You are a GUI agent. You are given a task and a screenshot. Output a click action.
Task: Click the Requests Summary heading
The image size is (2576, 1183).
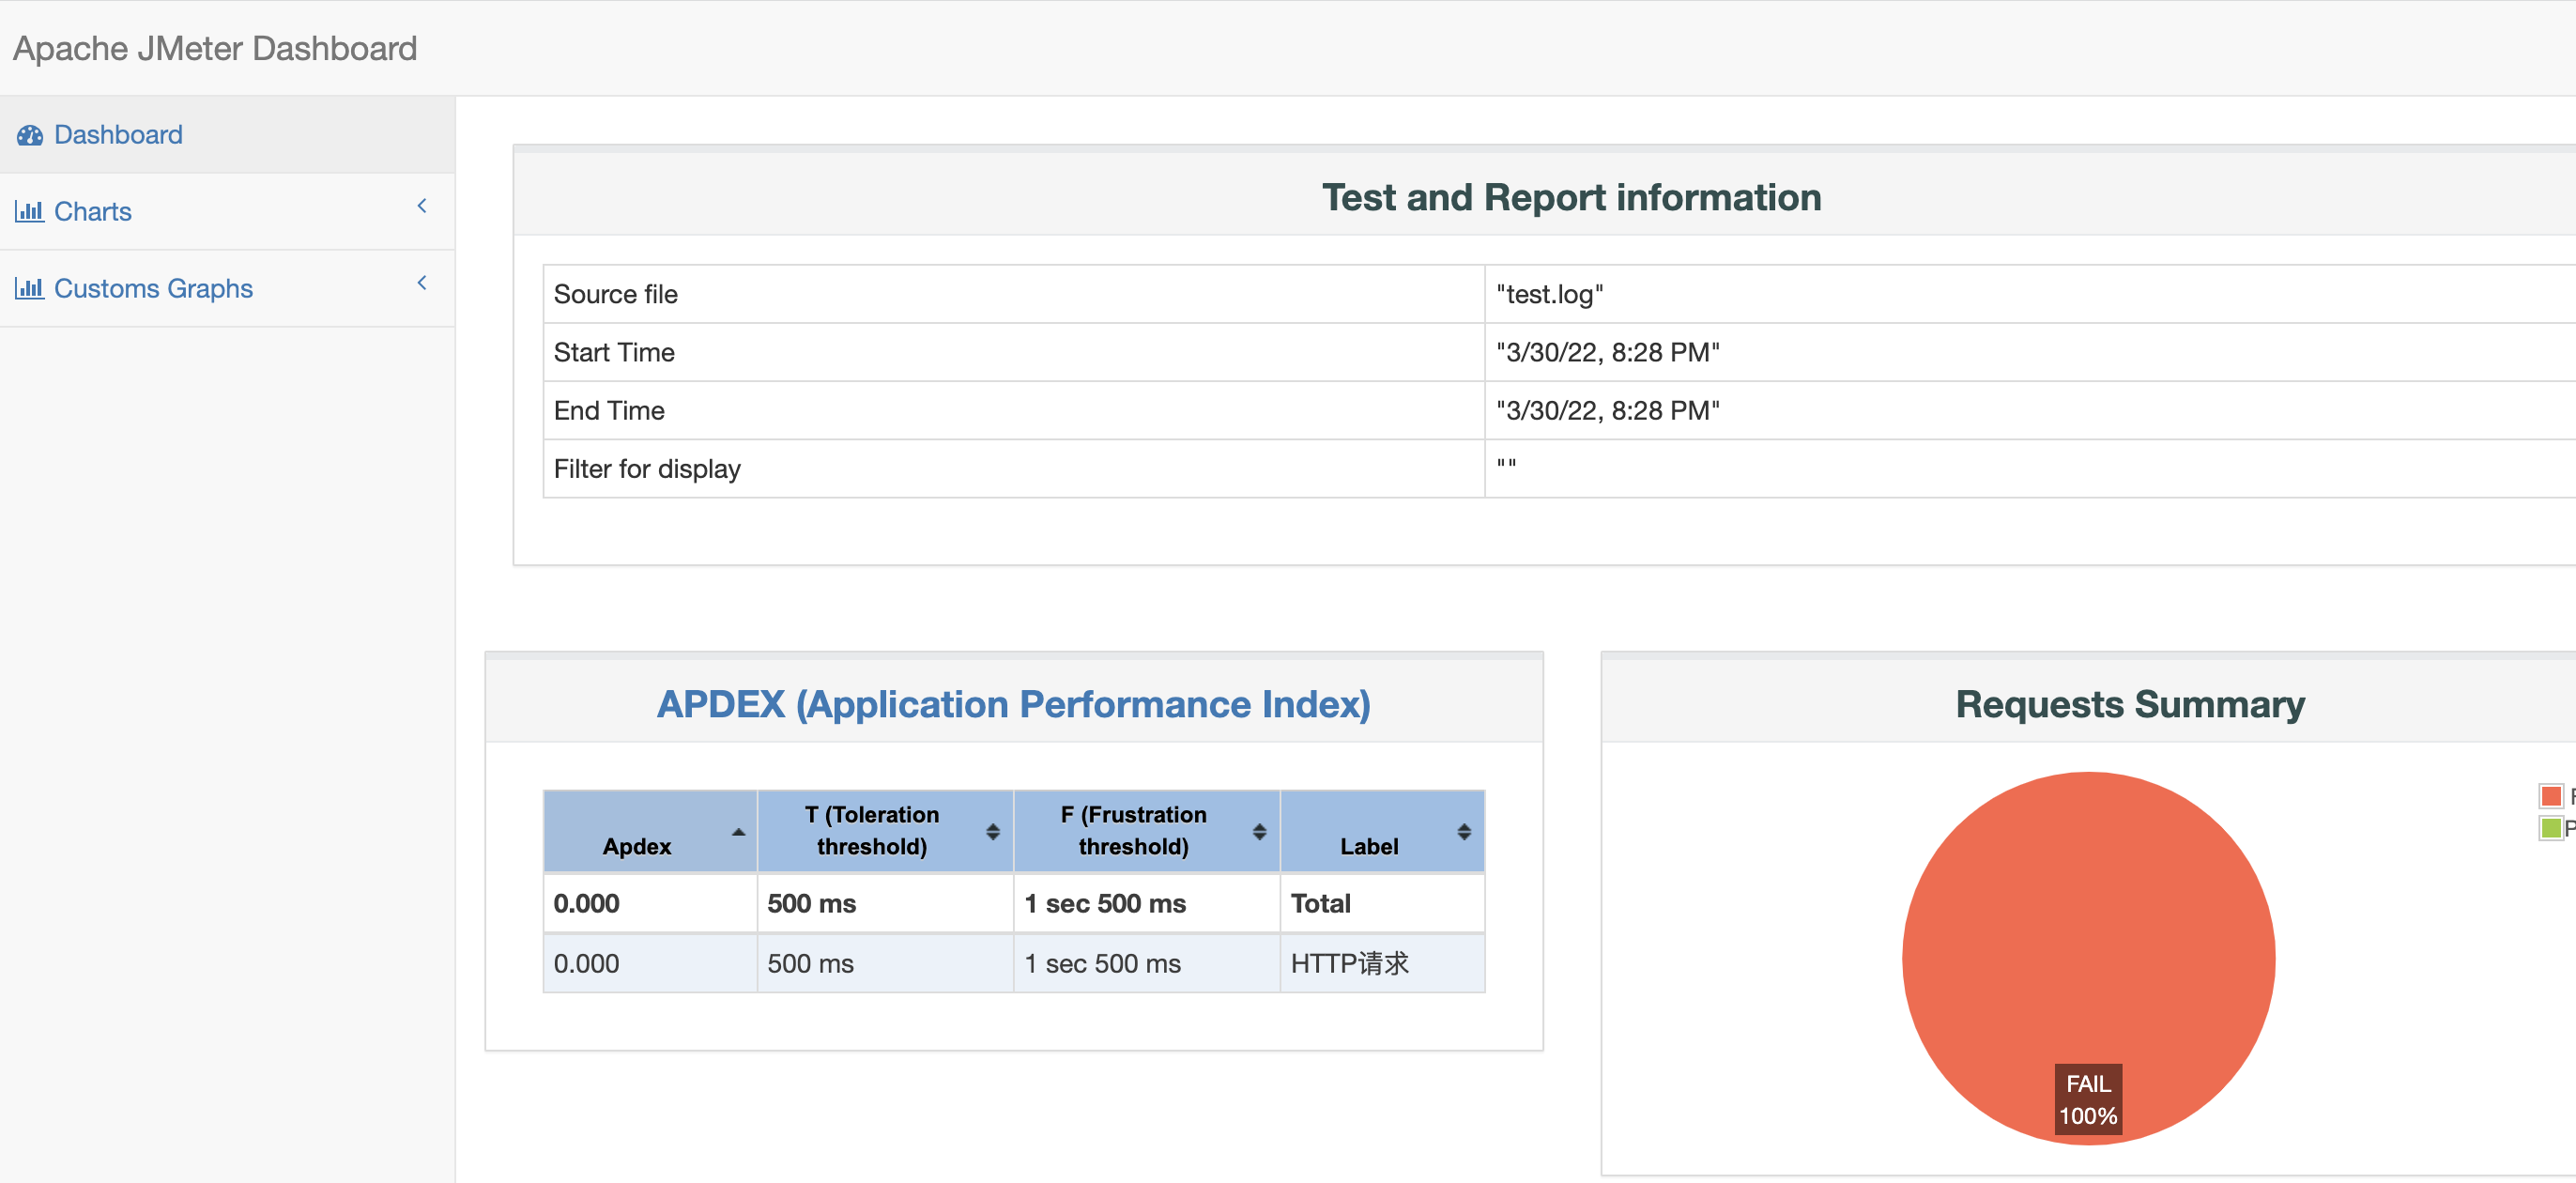click(2130, 704)
